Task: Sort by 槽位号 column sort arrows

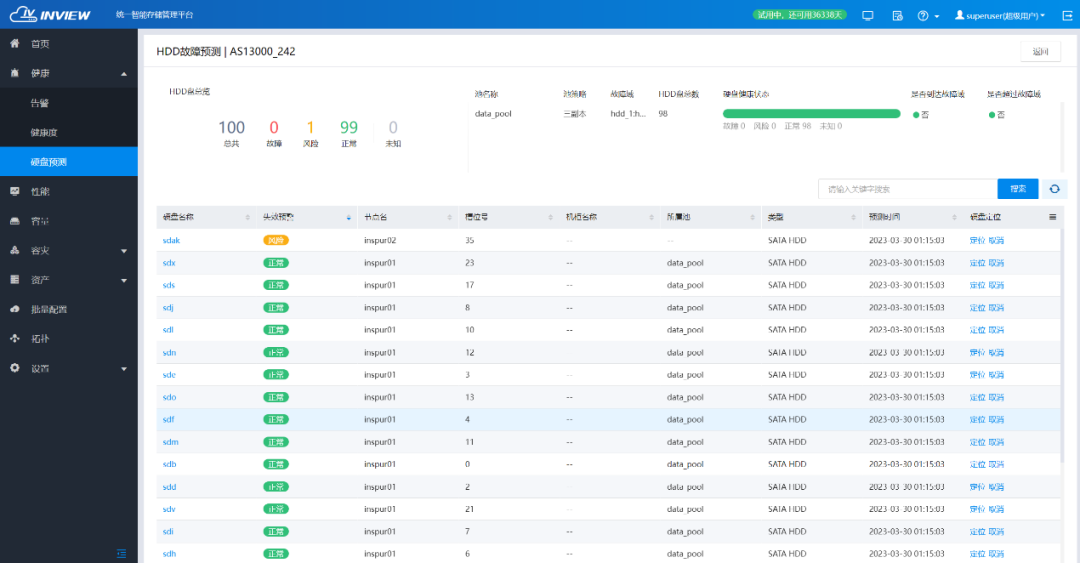Action: (550, 217)
